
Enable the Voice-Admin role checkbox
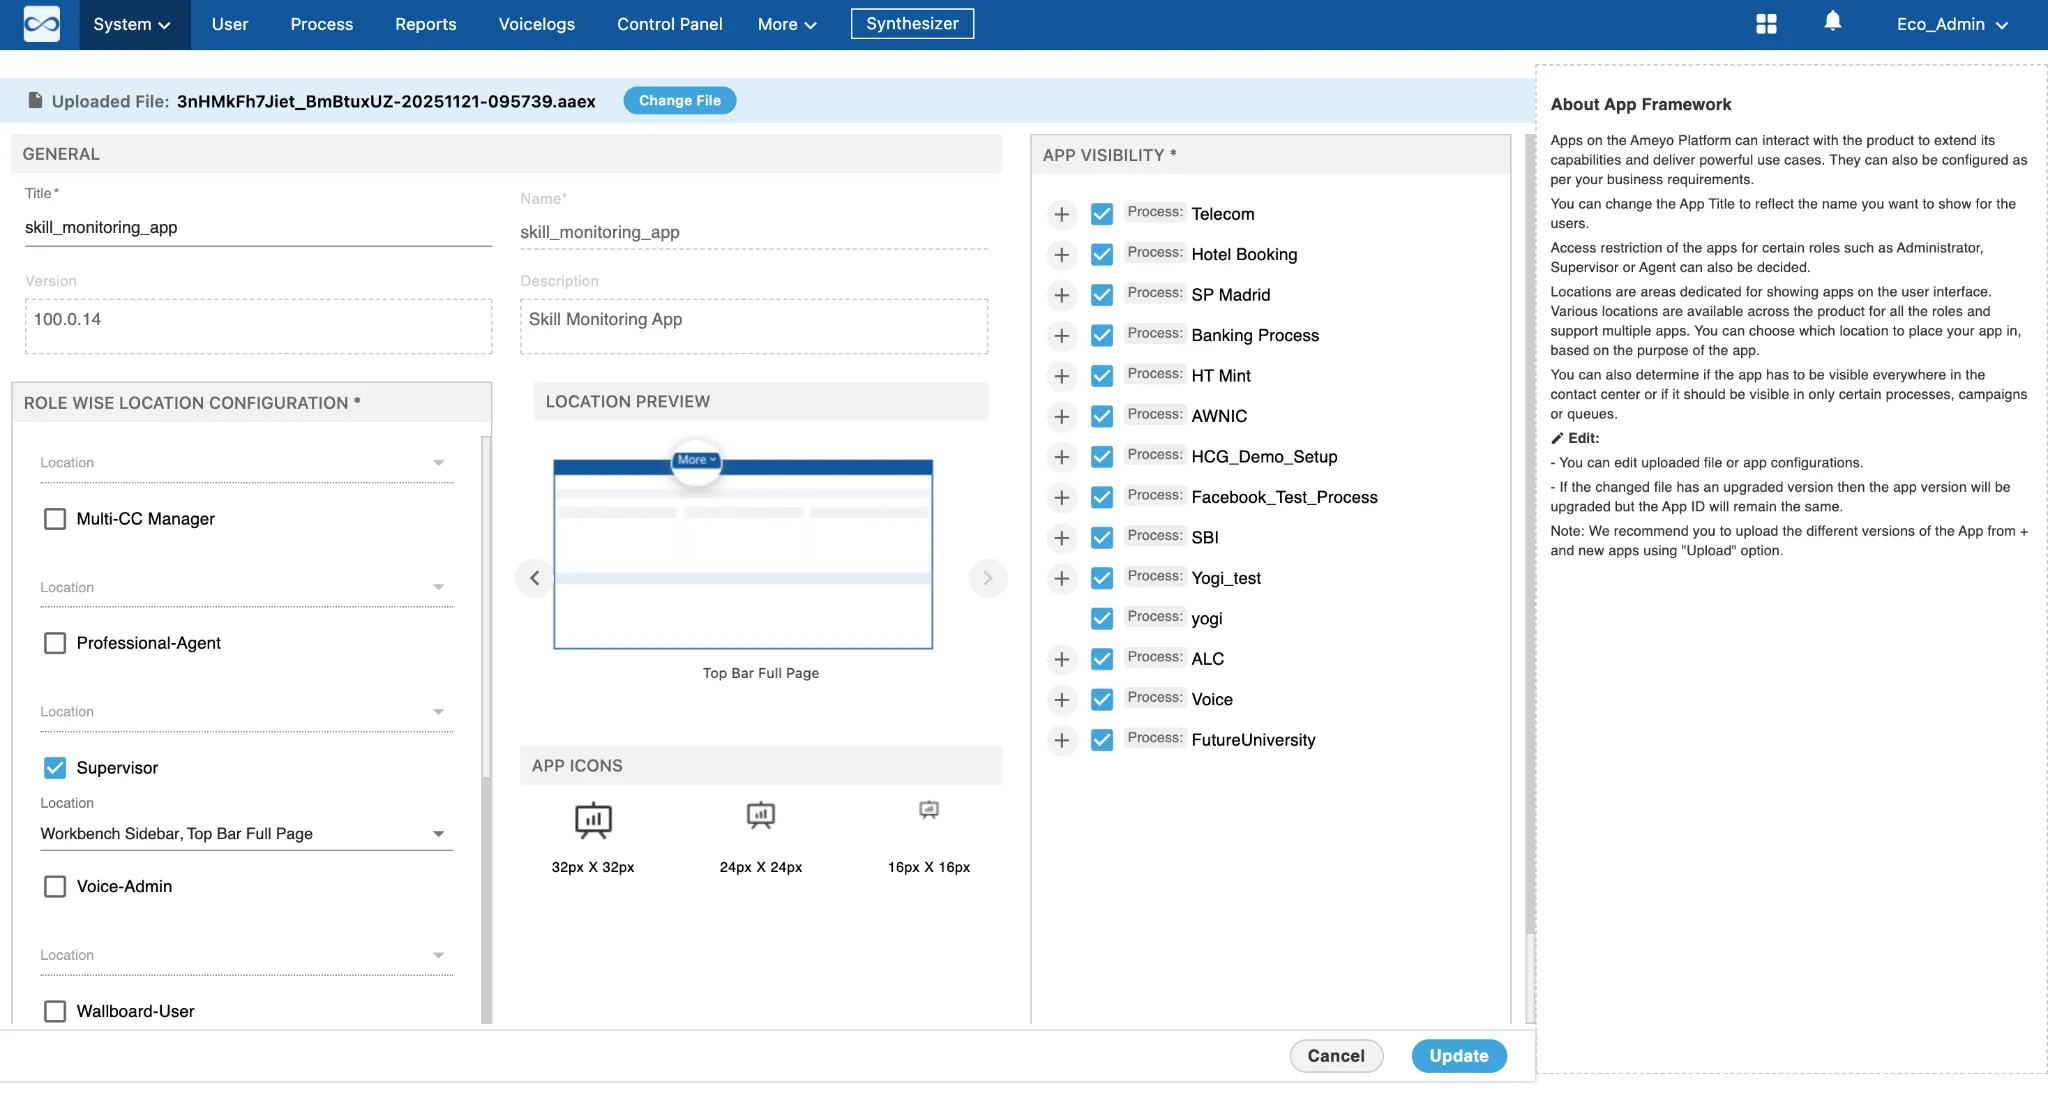pyautogui.click(x=55, y=887)
